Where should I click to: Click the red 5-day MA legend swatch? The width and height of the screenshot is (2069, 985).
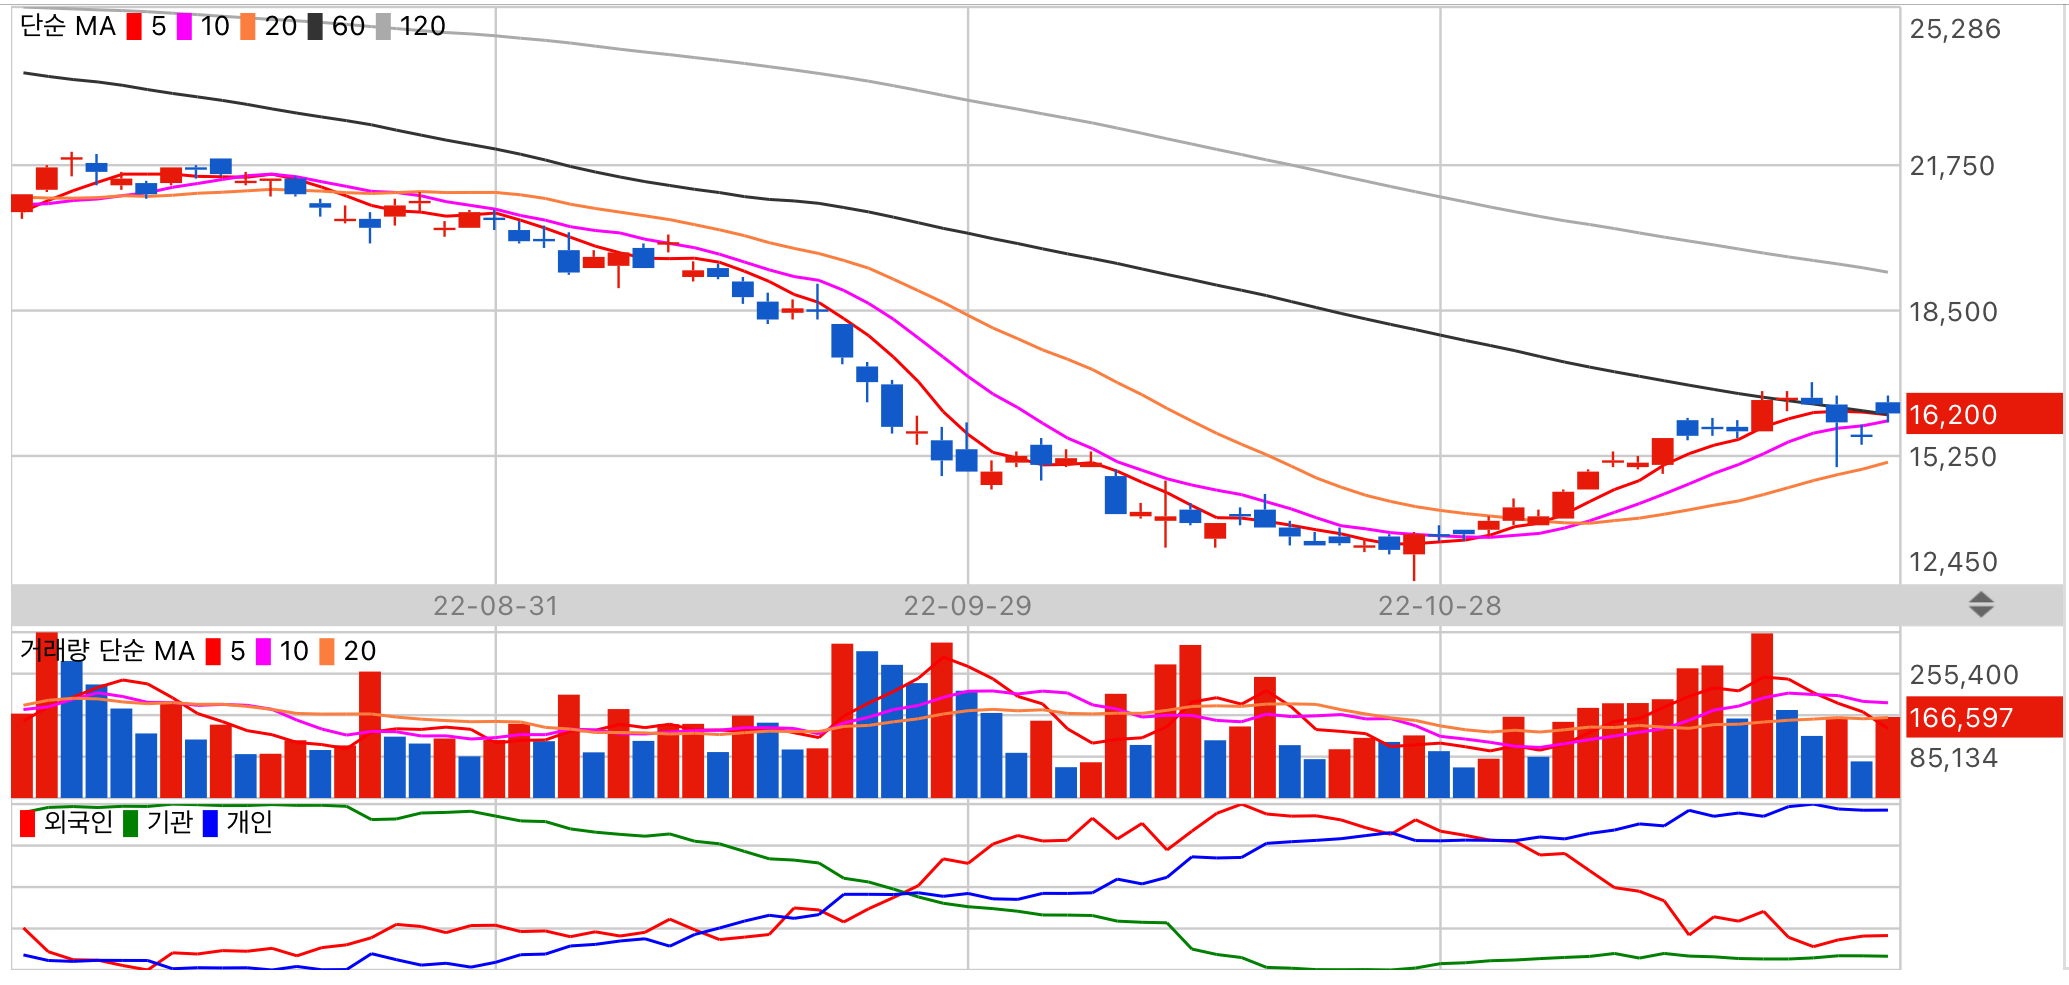point(134,27)
